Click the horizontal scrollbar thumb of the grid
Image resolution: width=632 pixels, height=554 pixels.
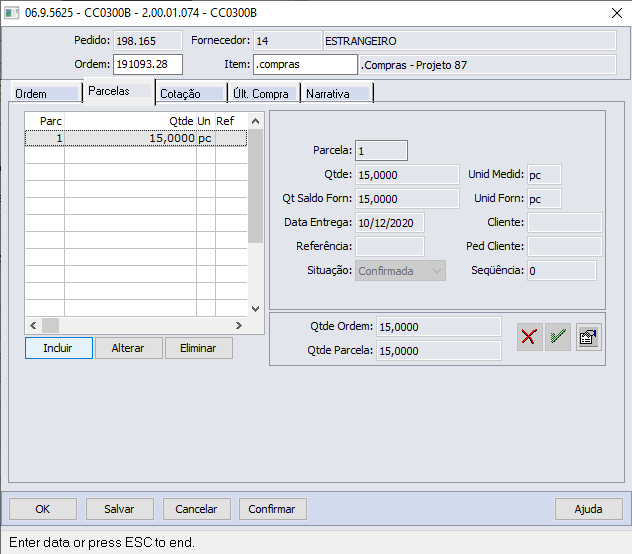[x=50, y=325]
